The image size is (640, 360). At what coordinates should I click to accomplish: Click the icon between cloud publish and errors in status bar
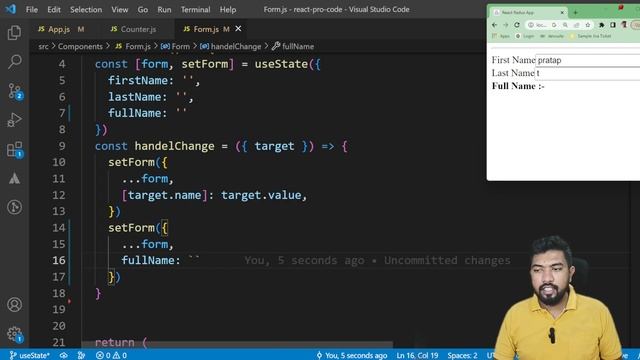point(81,355)
